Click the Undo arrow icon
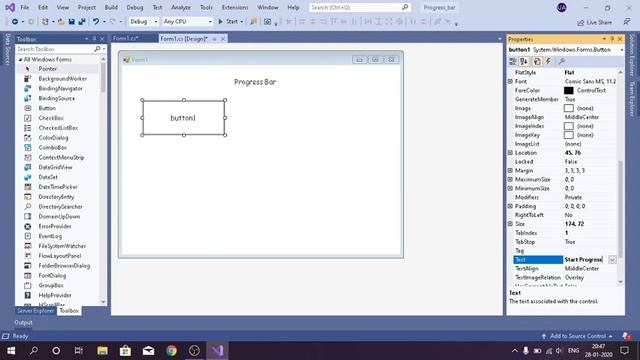This screenshot has width=640, height=360. tap(96, 22)
